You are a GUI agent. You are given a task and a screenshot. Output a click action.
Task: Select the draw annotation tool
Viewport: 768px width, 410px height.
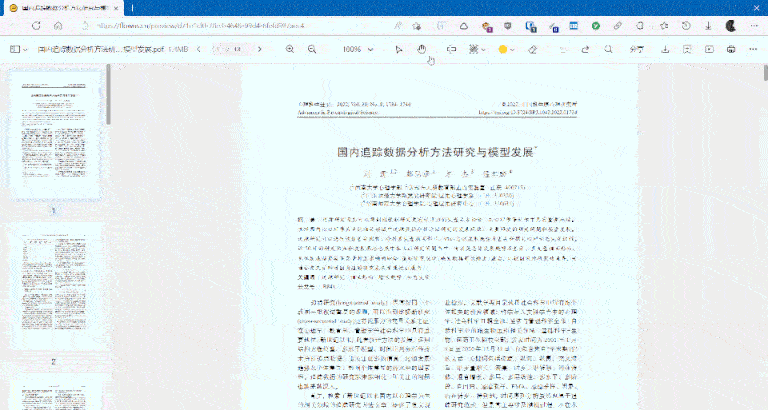(x=473, y=49)
